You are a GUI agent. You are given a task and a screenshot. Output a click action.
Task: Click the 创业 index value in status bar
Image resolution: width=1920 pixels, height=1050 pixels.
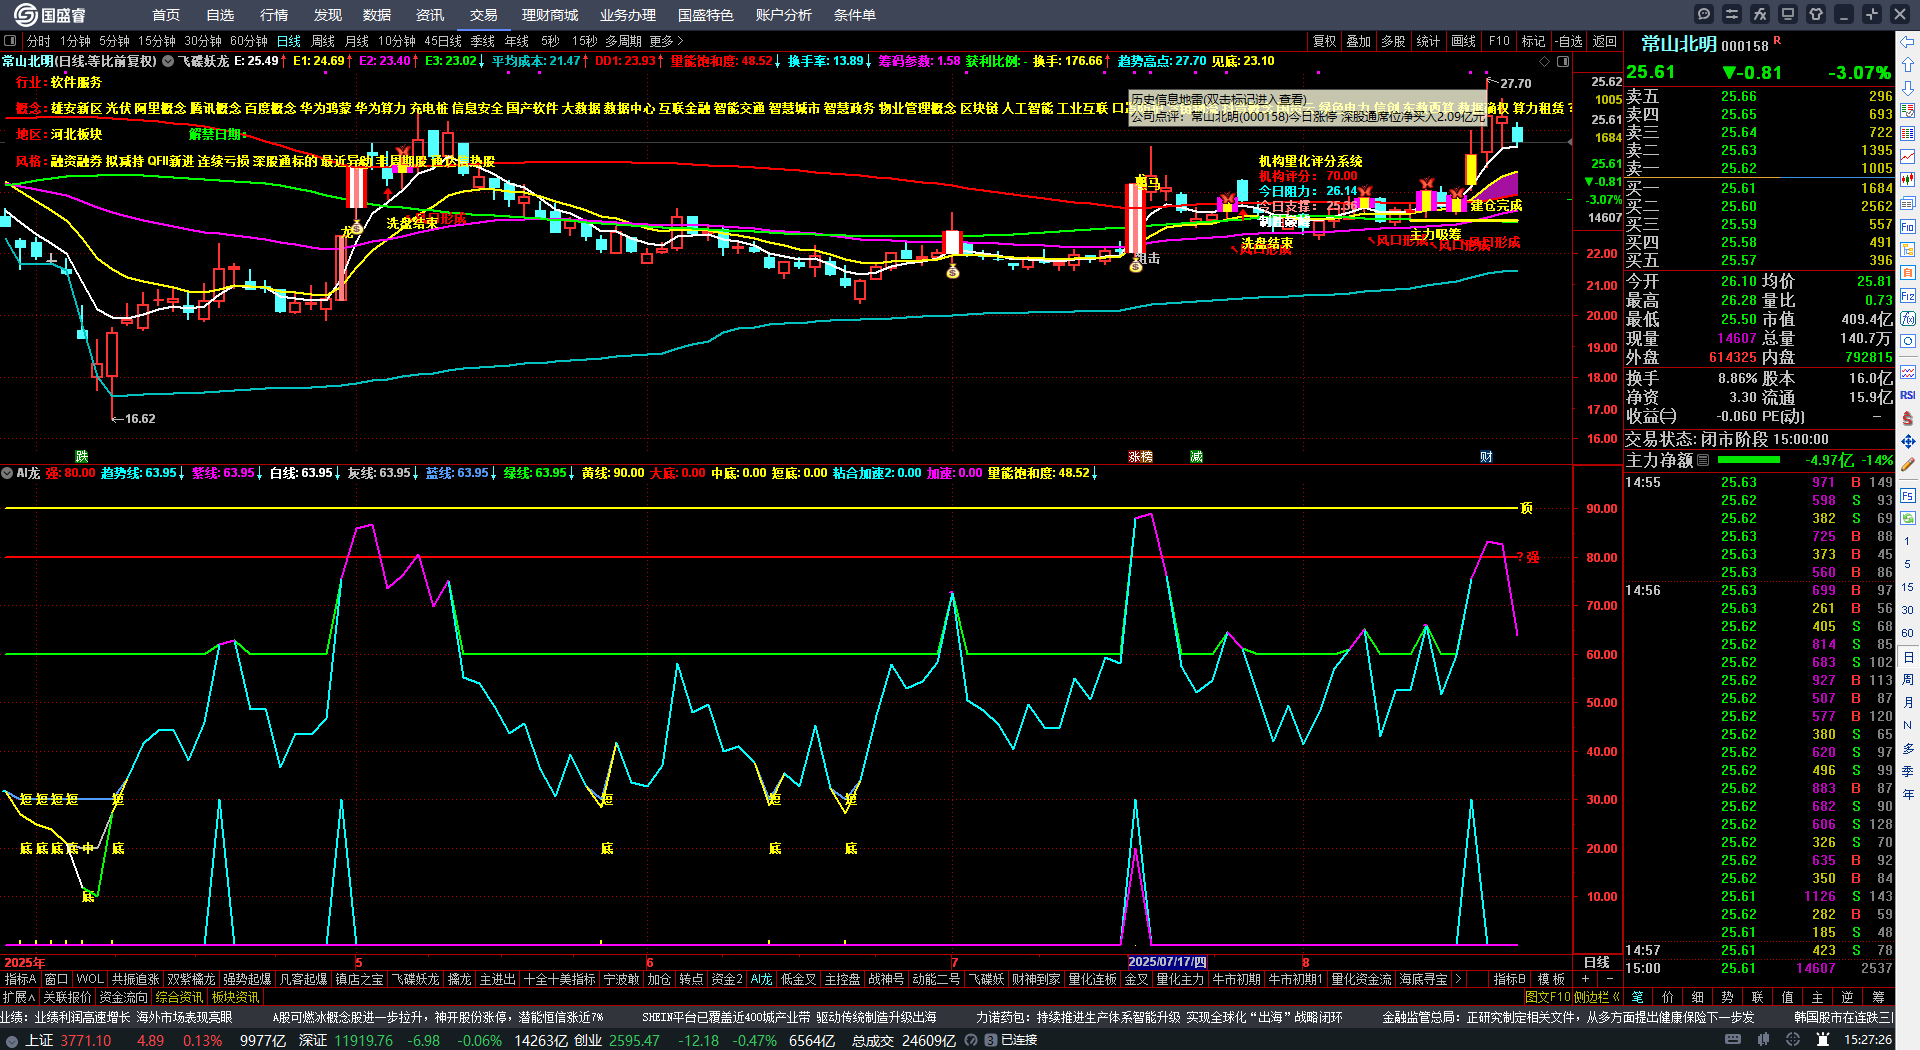pos(634,1040)
